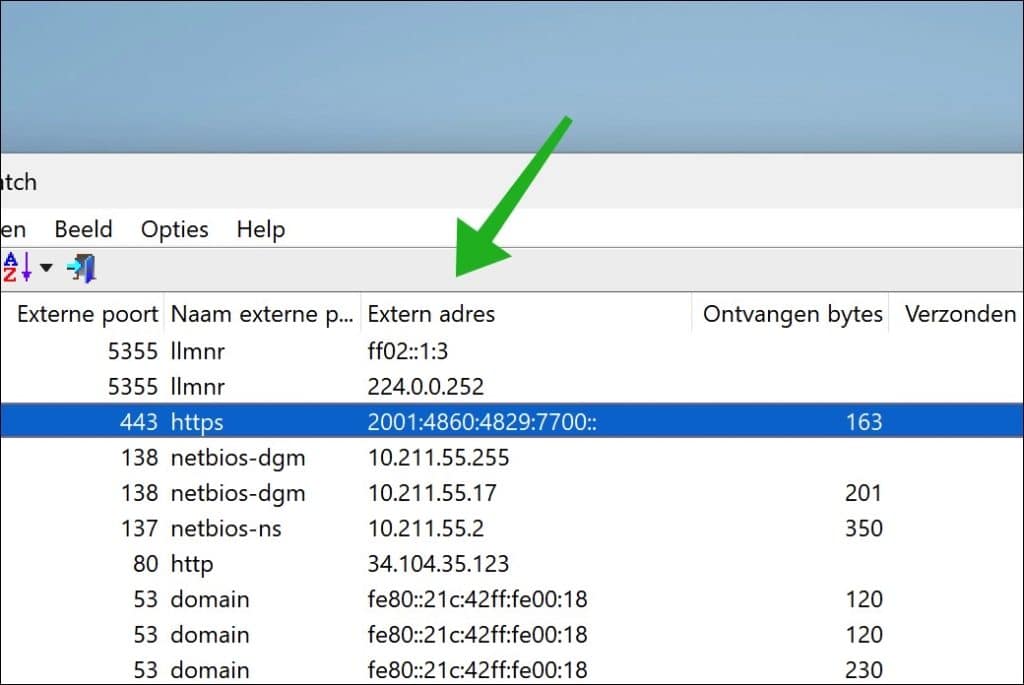1024x685 pixels.
Task: Click the A-Z sort toolbar icon
Action: tap(17, 267)
